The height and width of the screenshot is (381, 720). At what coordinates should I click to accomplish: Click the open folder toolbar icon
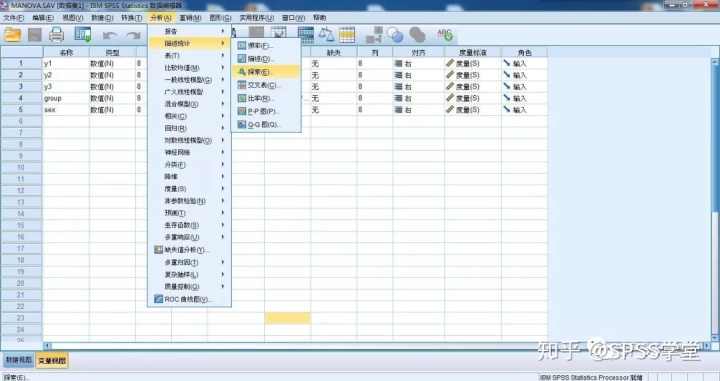click(x=13, y=35)
